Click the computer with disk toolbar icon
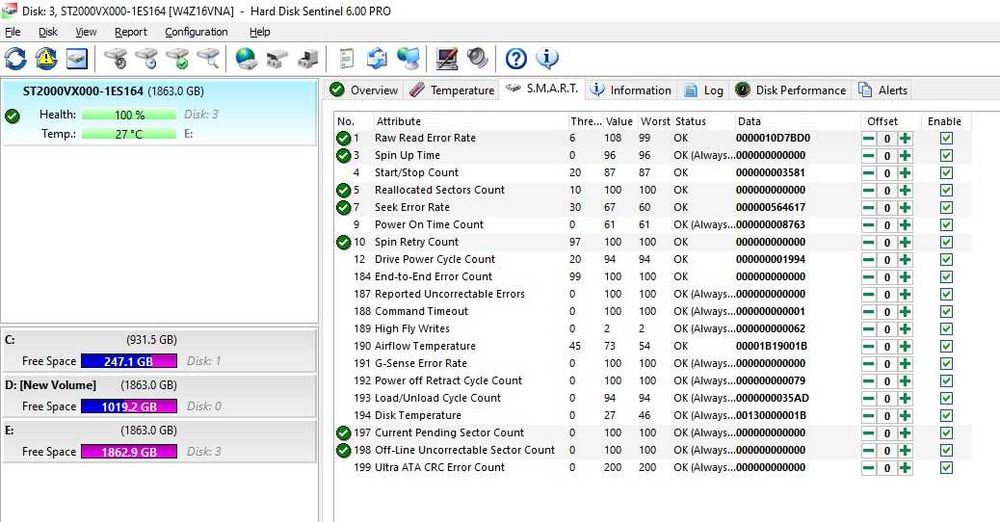Screen dimensions: 1000x522 coord(308,59)
